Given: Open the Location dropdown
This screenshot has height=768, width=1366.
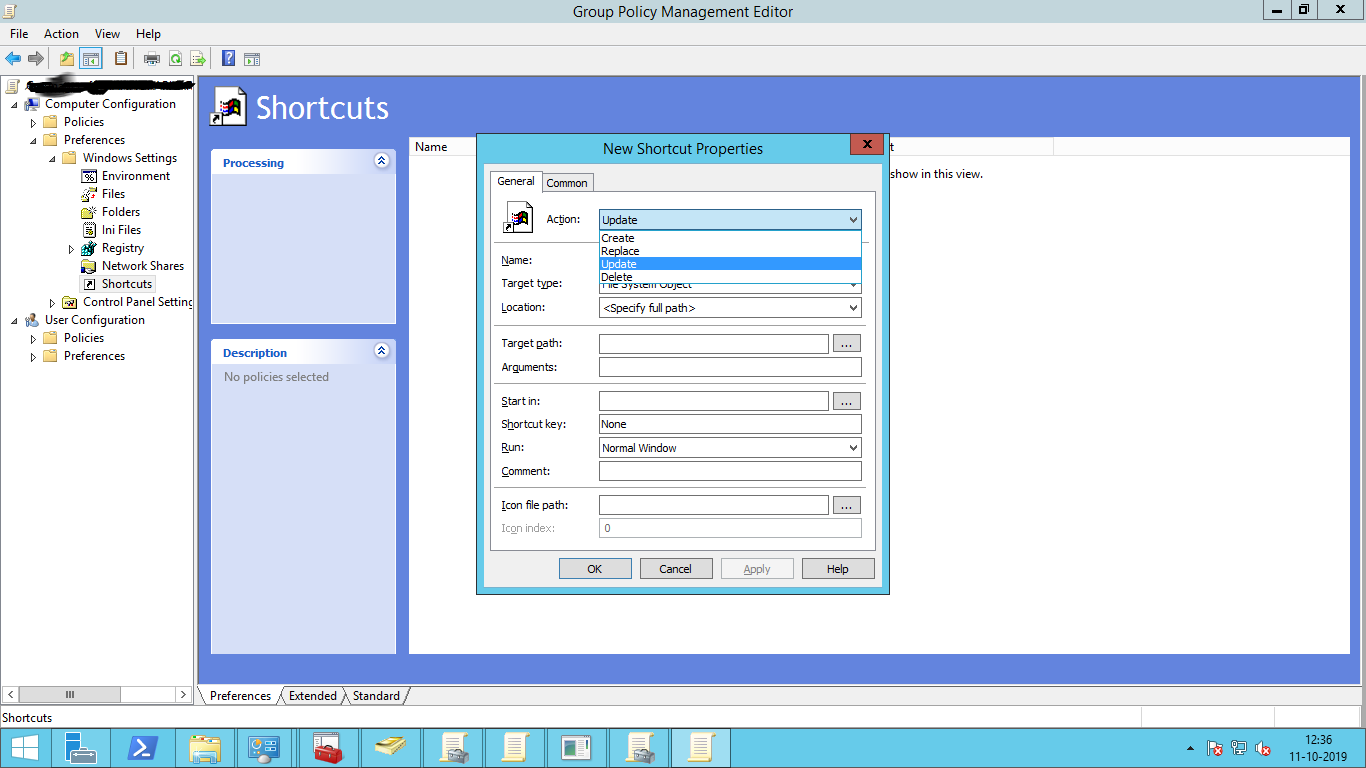Looking at the screenshot, I should [730, 308].
